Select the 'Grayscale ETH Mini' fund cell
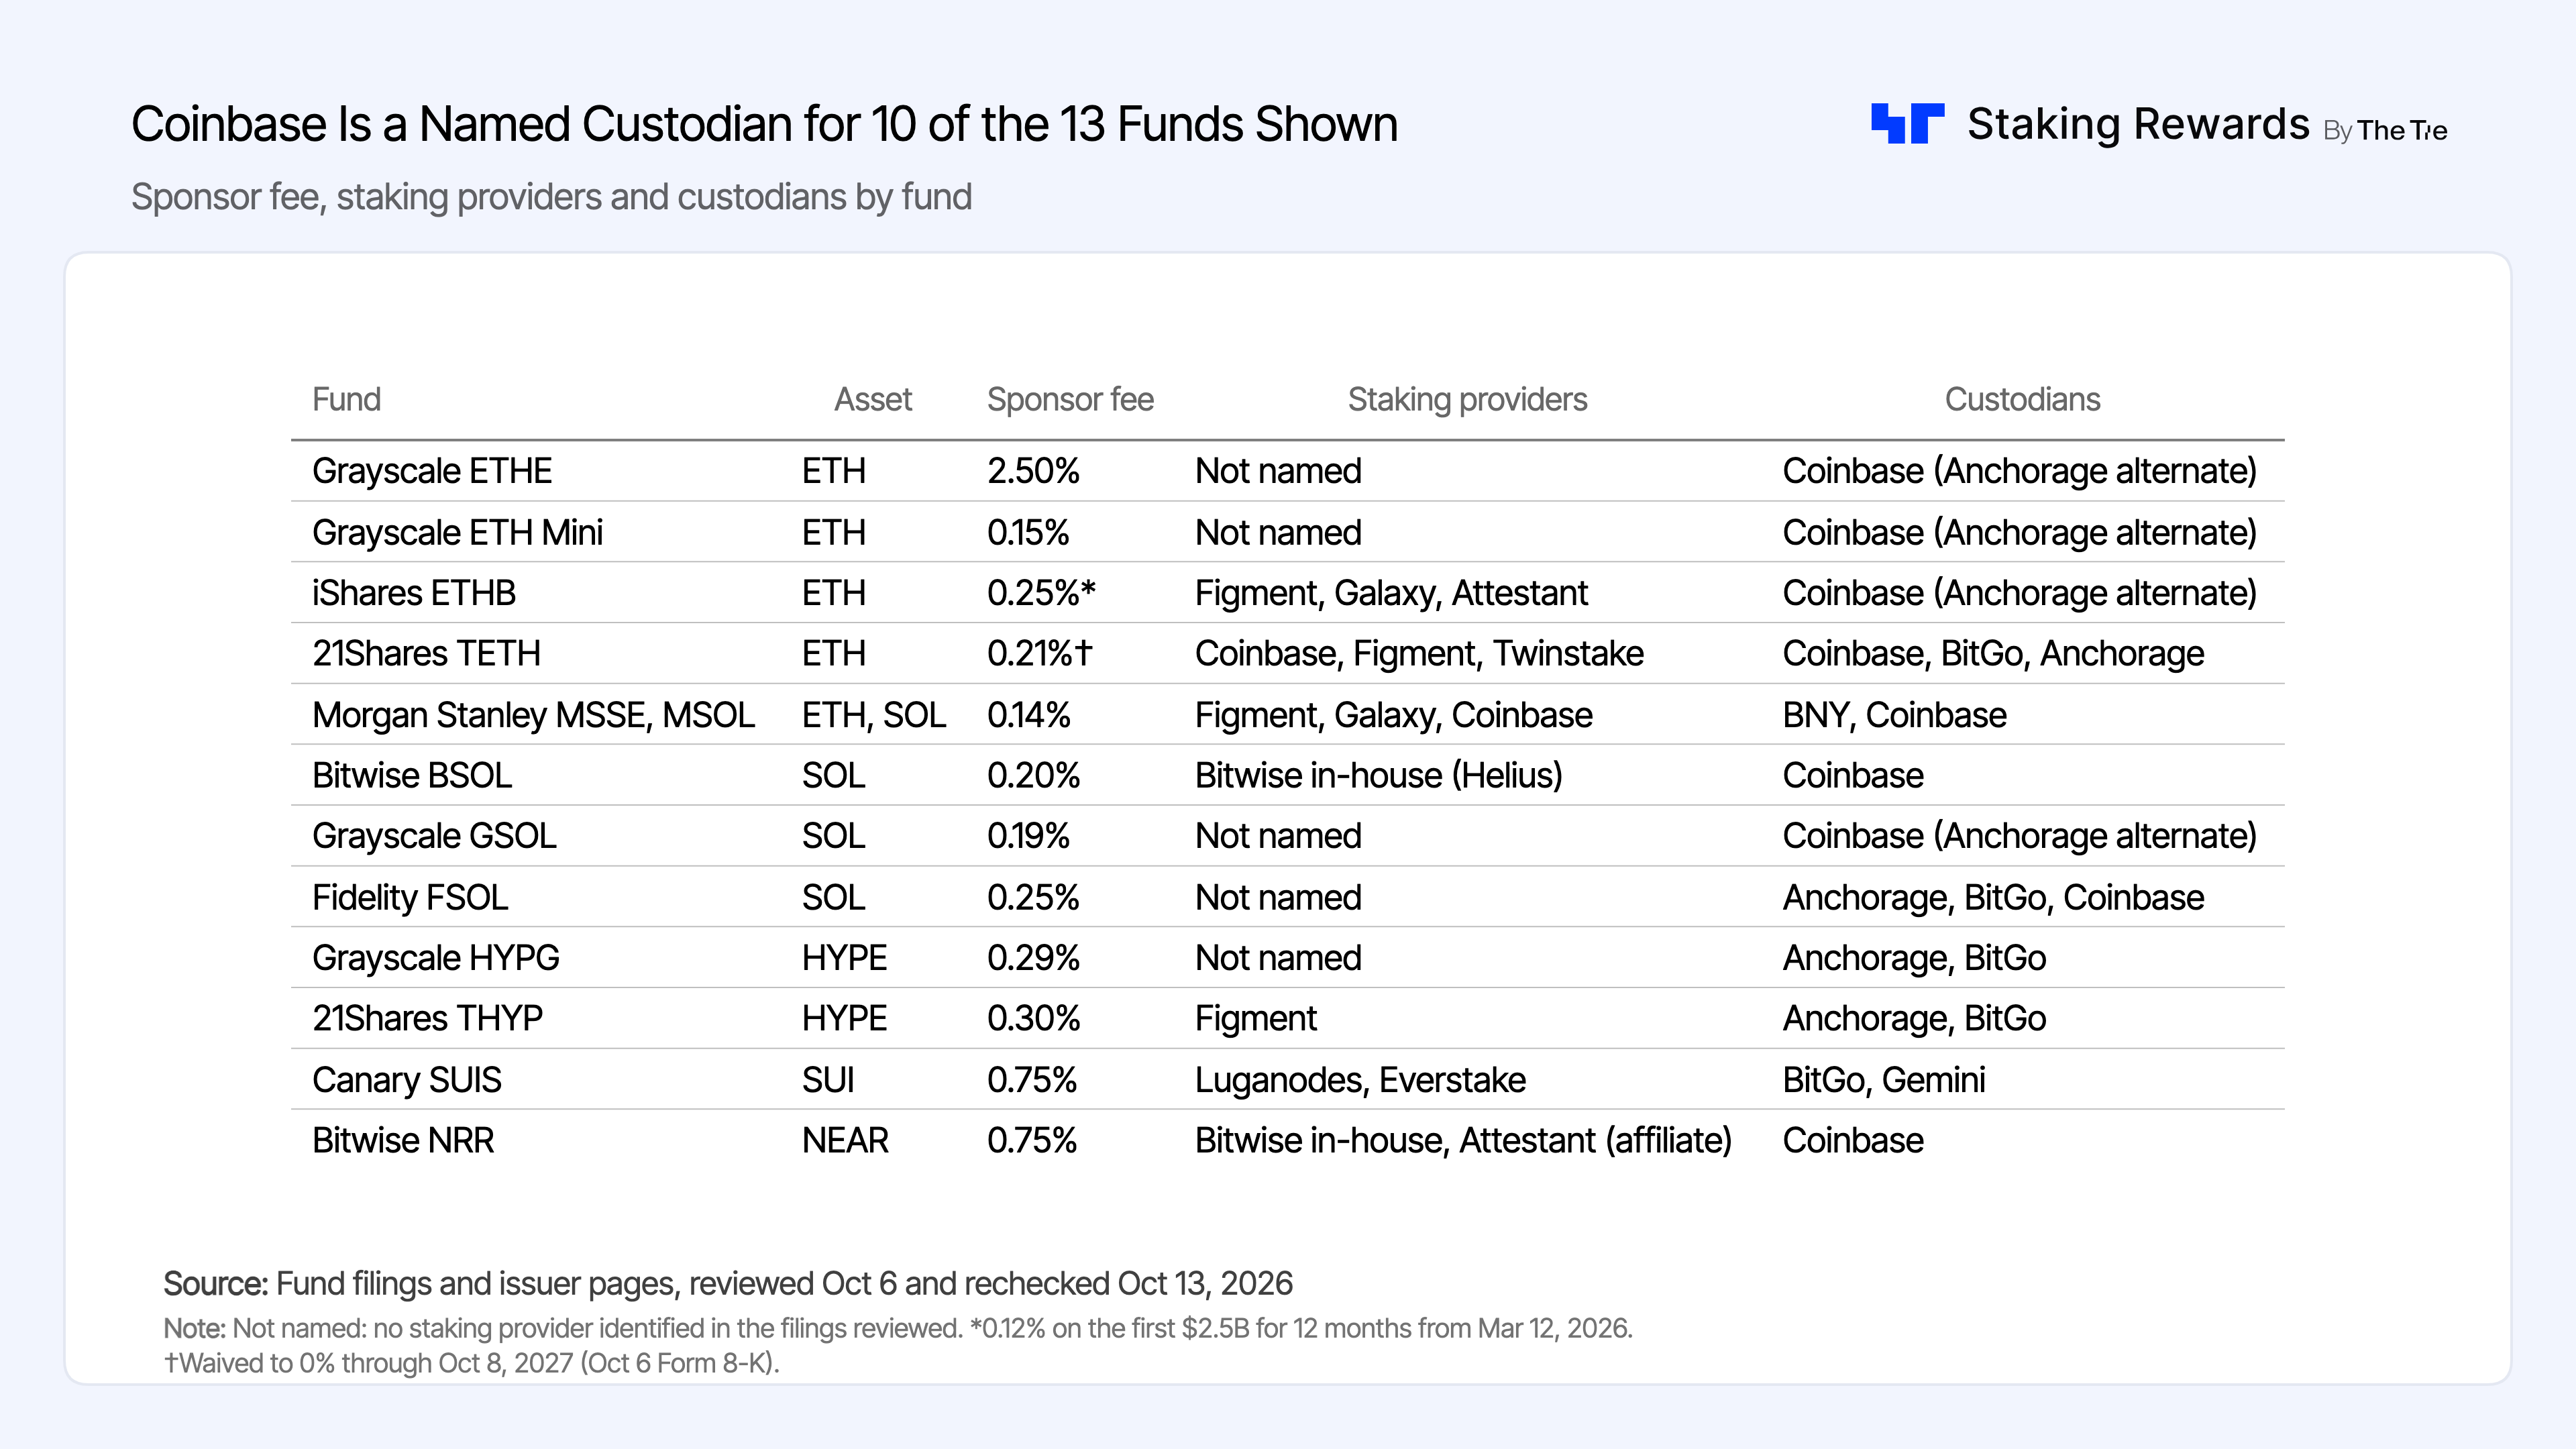 [x=457, y=532]
